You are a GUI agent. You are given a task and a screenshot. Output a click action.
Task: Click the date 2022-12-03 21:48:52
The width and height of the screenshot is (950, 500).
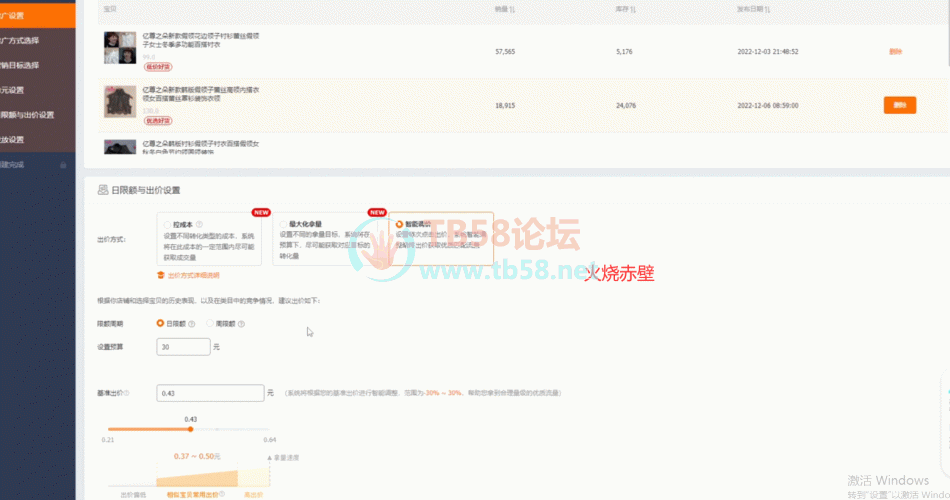pos(768,52)
